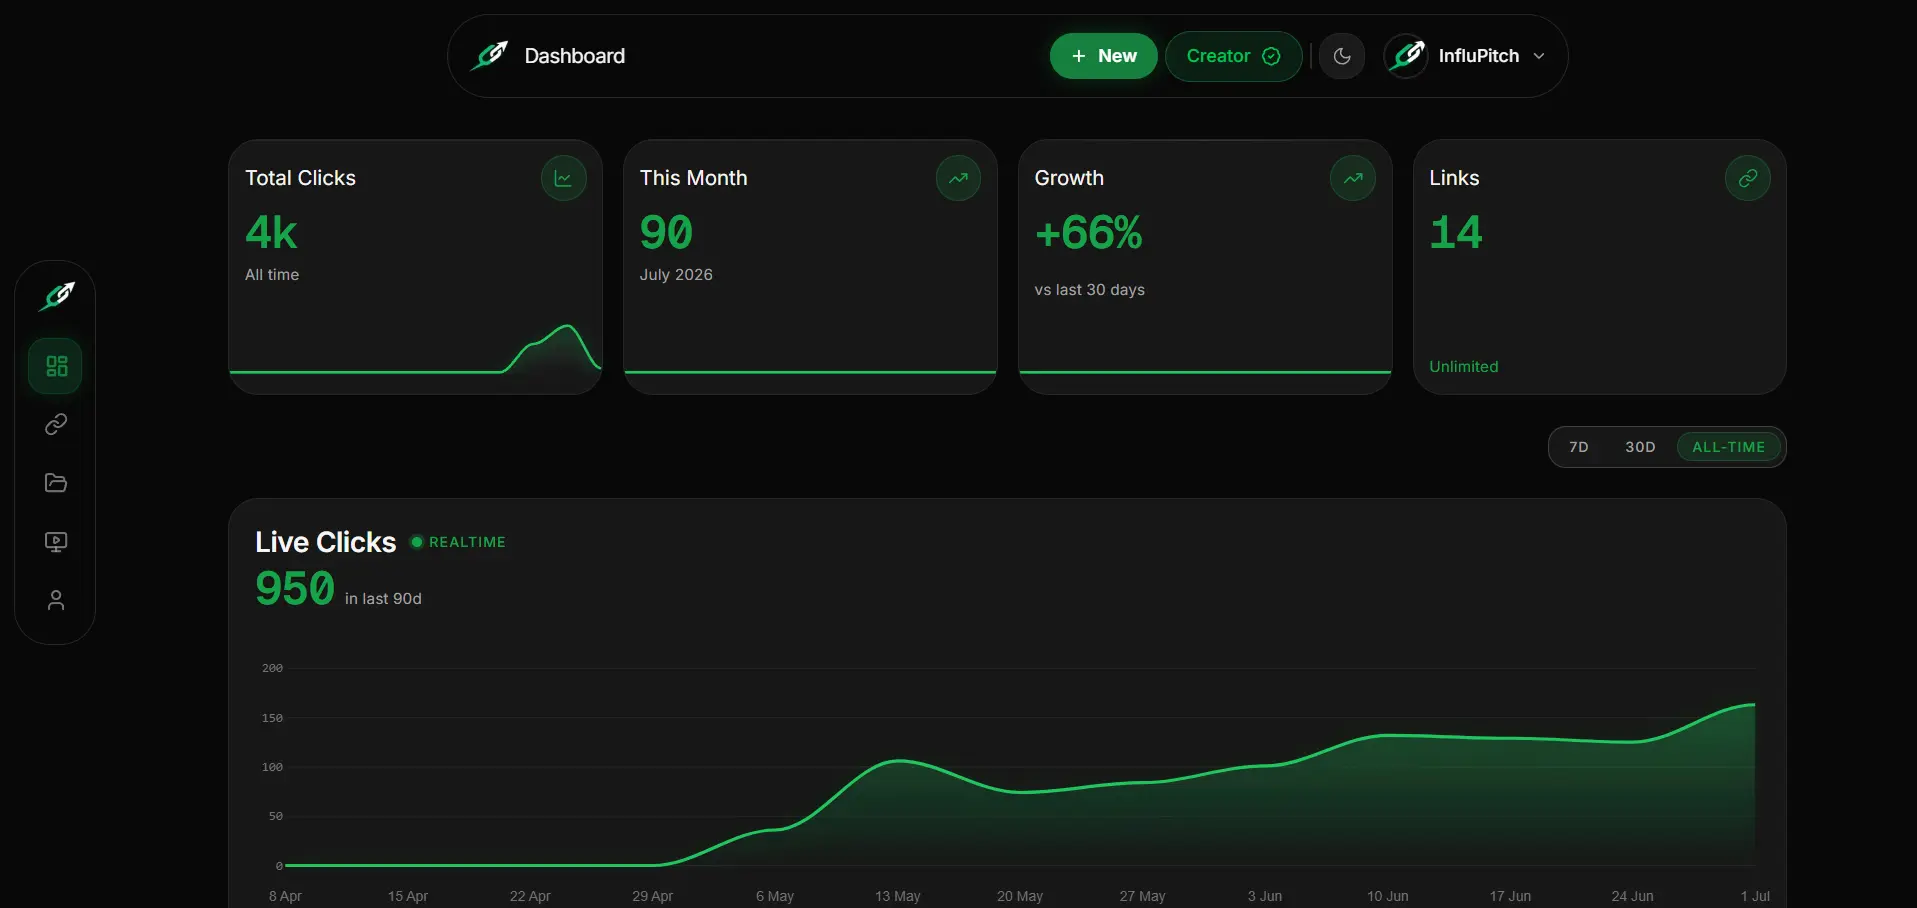The width and height of the screenshot is (1917, 908).
Task: Open the dashboard grid icon in sidebar
Action: pos(56,366)
